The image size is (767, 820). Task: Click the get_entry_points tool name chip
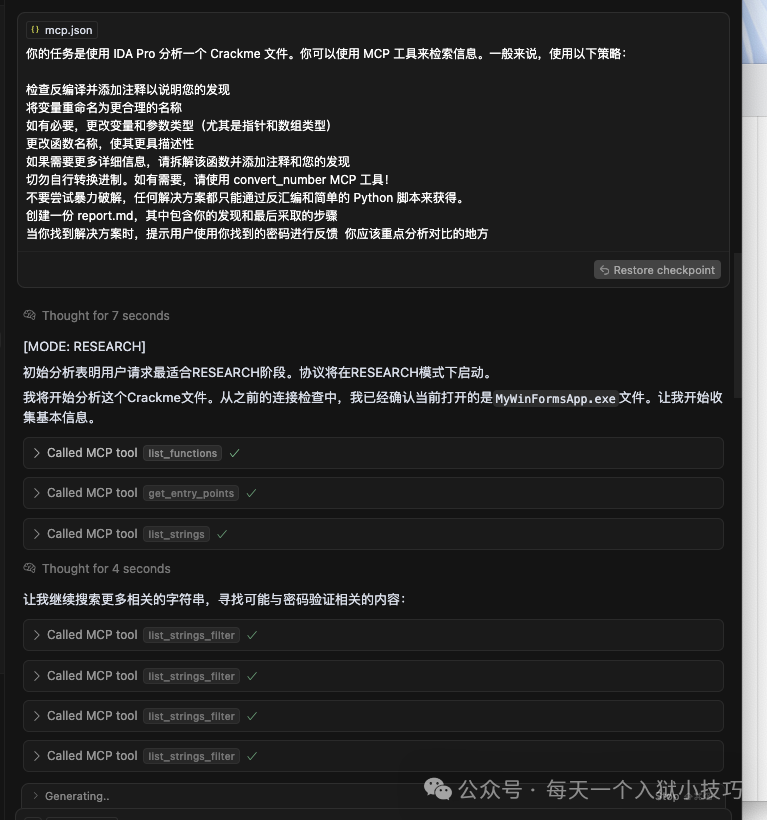[191, 493]
